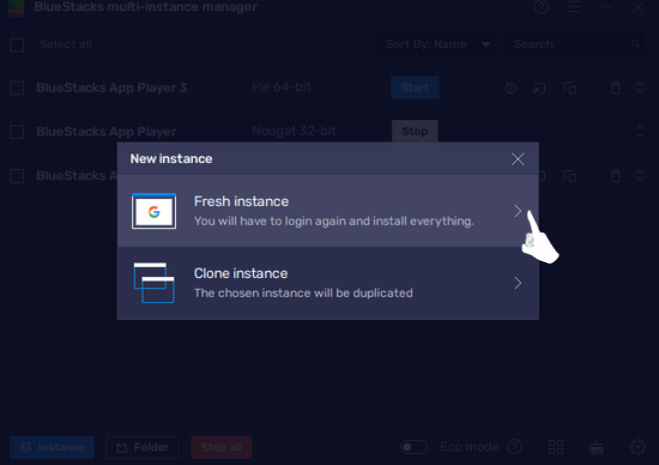Click the Search input field
Viewport: 659px width, 465px height.
[x=575, y=44]
